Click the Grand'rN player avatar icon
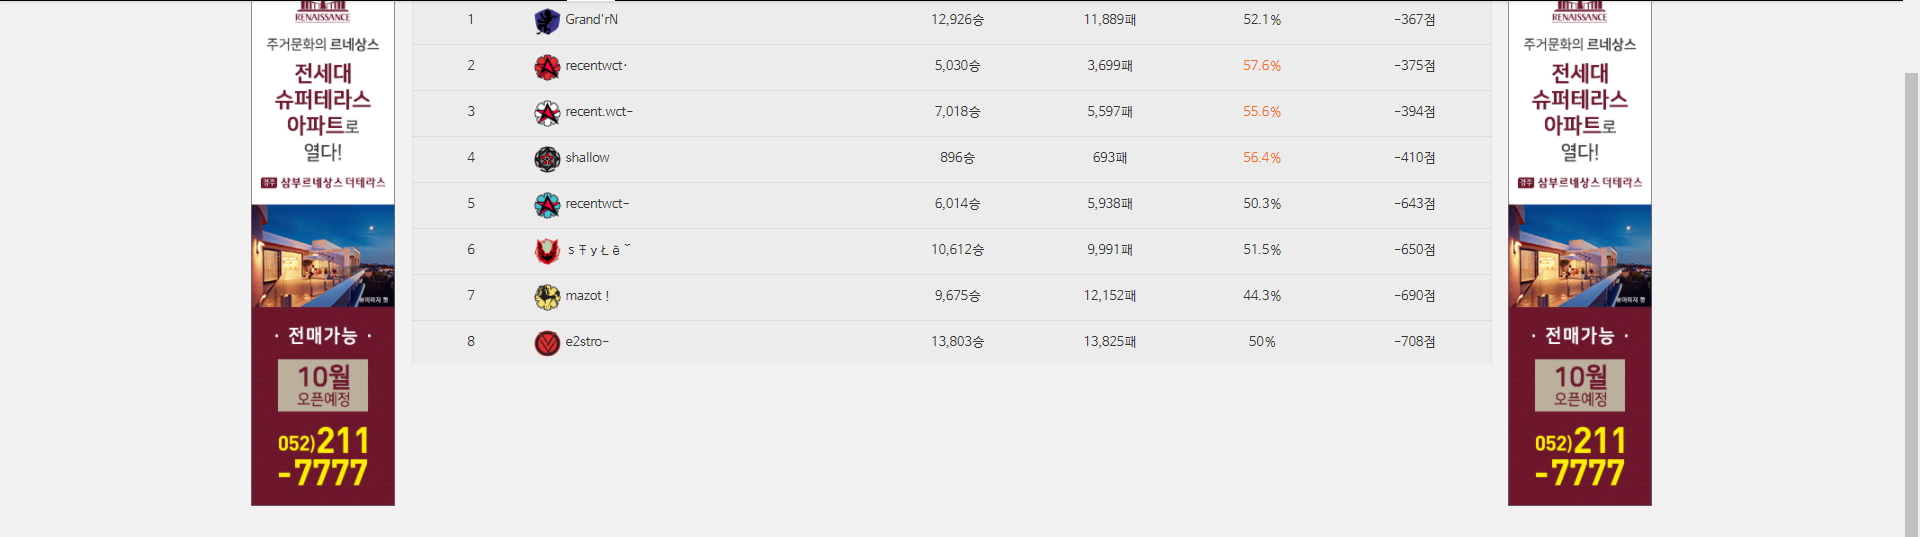 (x=547, y=21)
